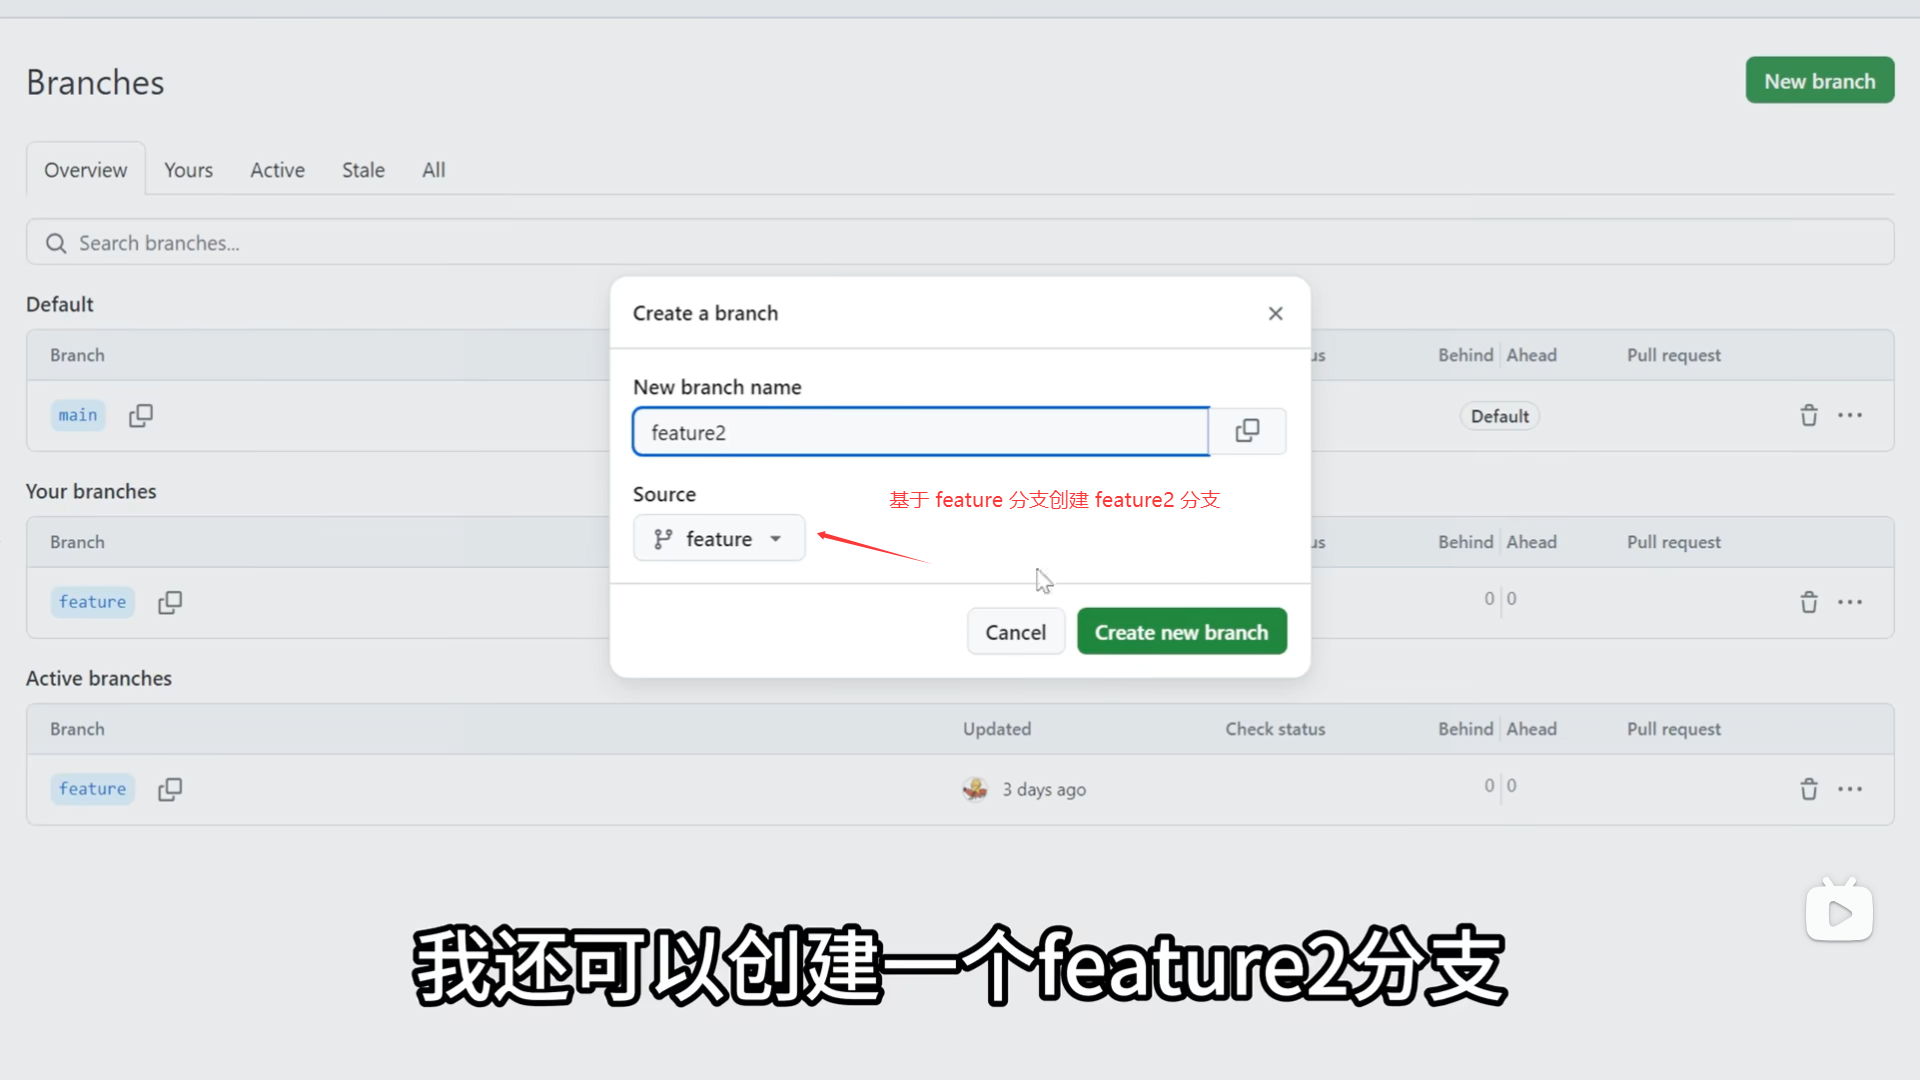Open more options in Your branches row

(x=1850, y=602)
